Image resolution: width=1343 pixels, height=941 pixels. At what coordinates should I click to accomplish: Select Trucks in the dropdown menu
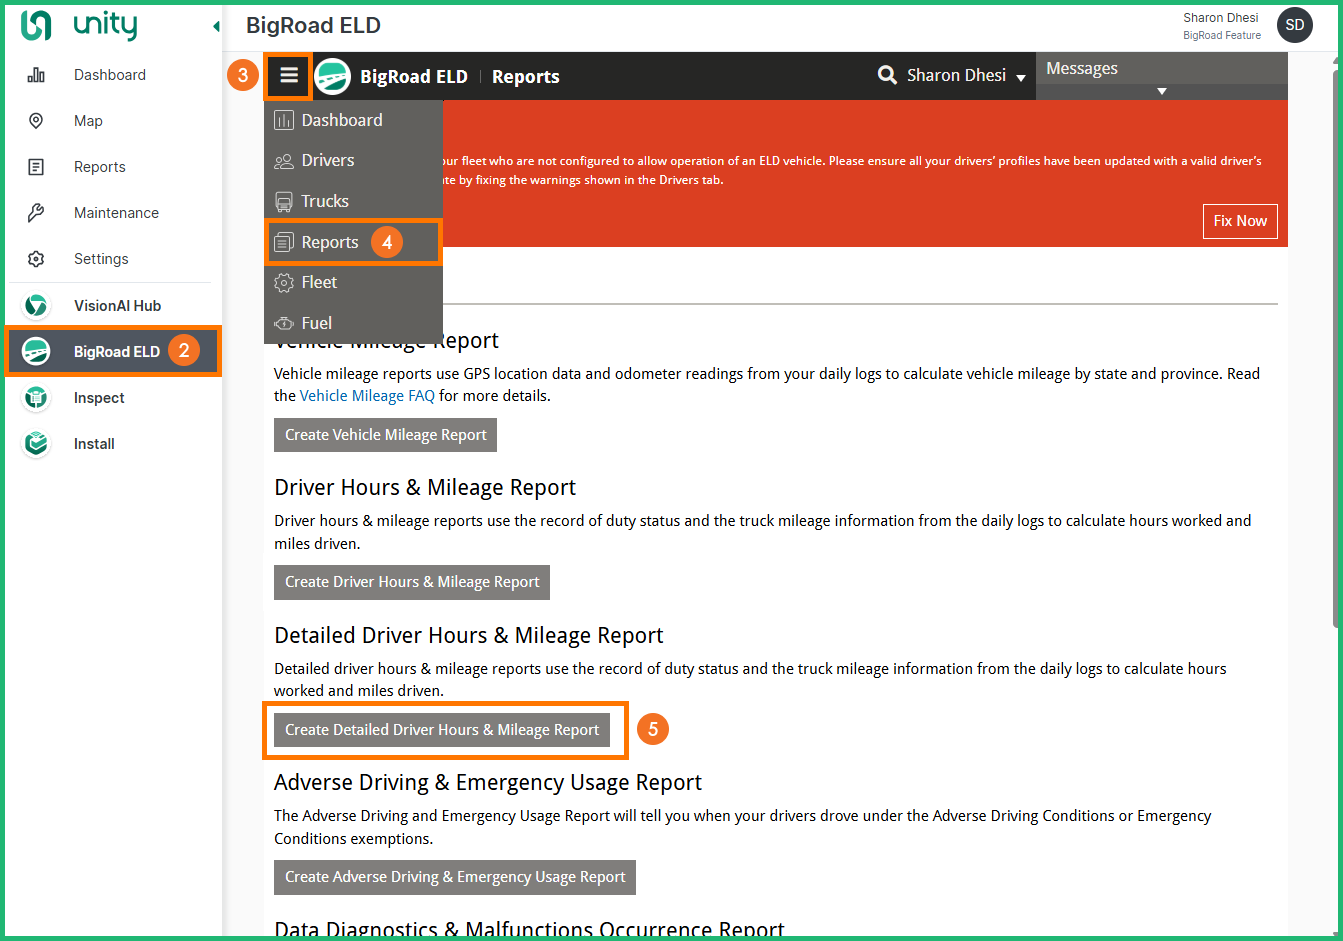point(325,201)
